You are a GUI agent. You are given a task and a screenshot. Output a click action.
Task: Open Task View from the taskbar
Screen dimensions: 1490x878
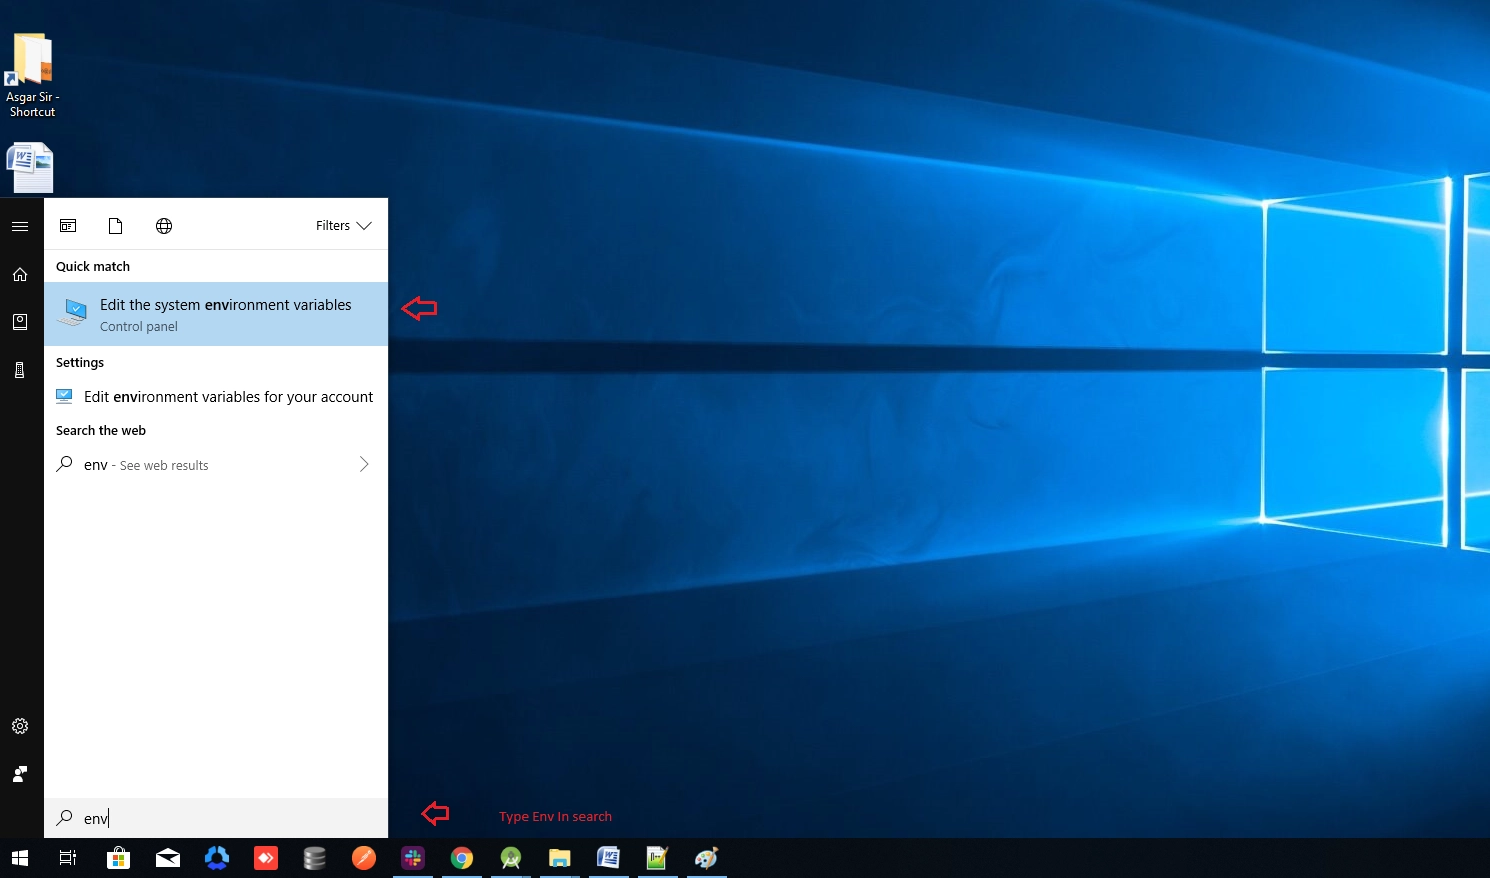(68, 858)
